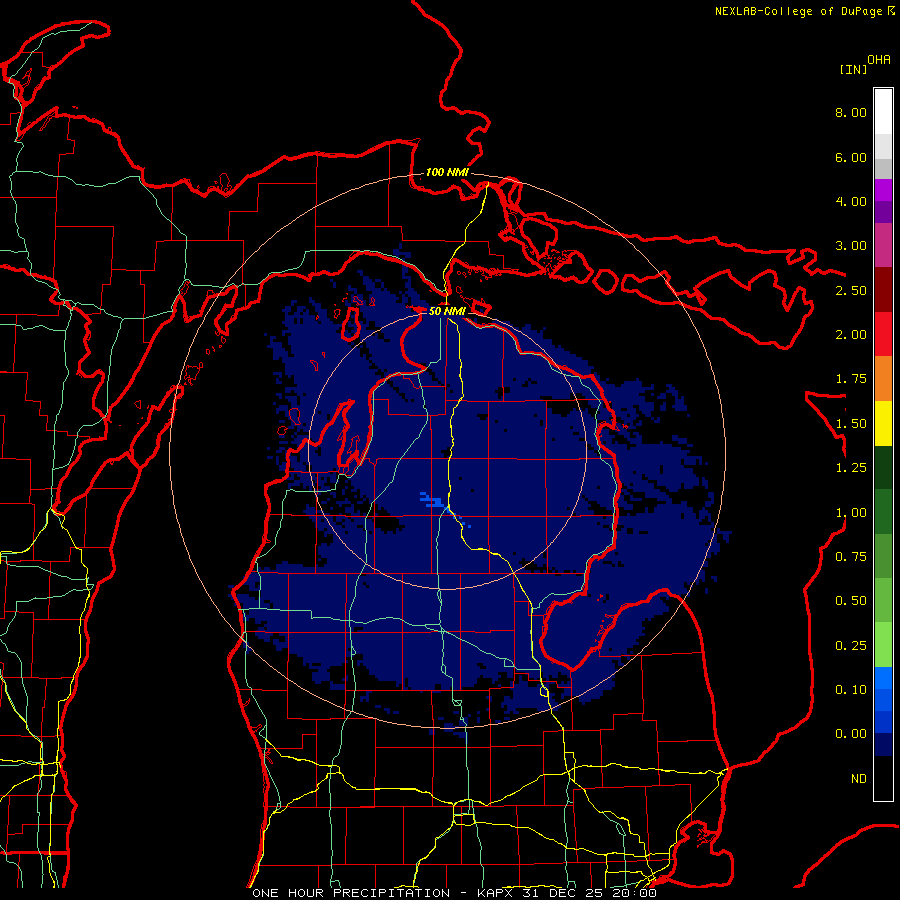Click the 50 NMI range ring label
Image resolution: width=900 pixels, height=900 pixels.
click(447, 311)
